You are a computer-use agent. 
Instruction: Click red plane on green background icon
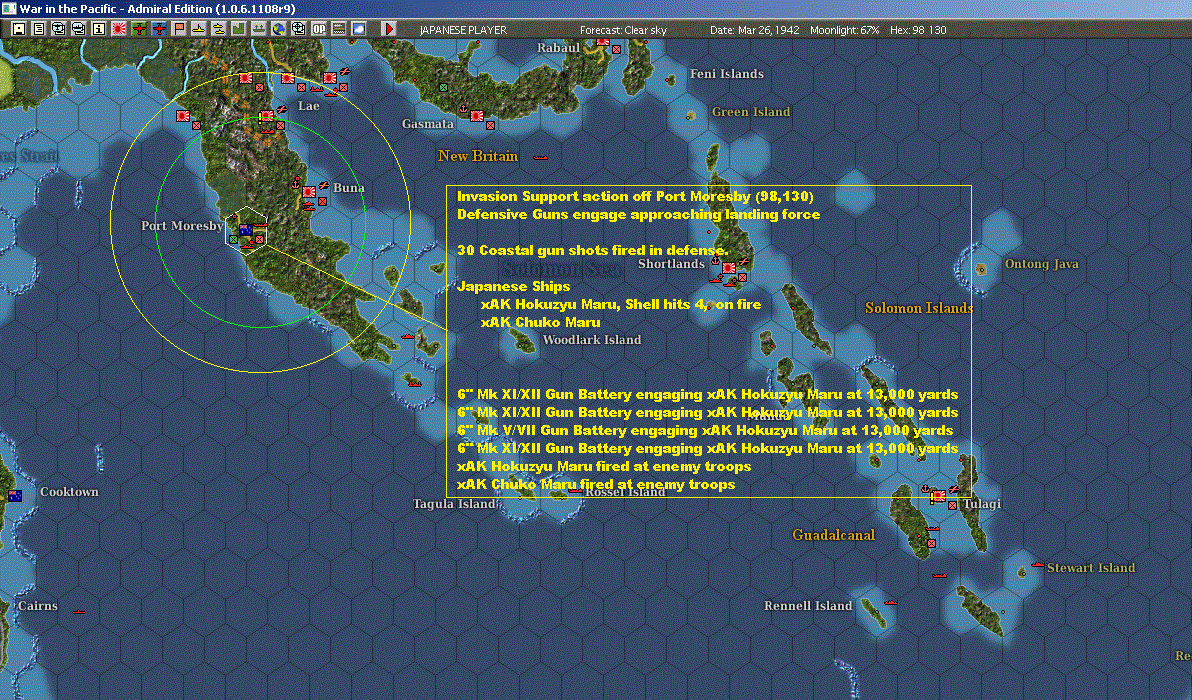(139, 29)
